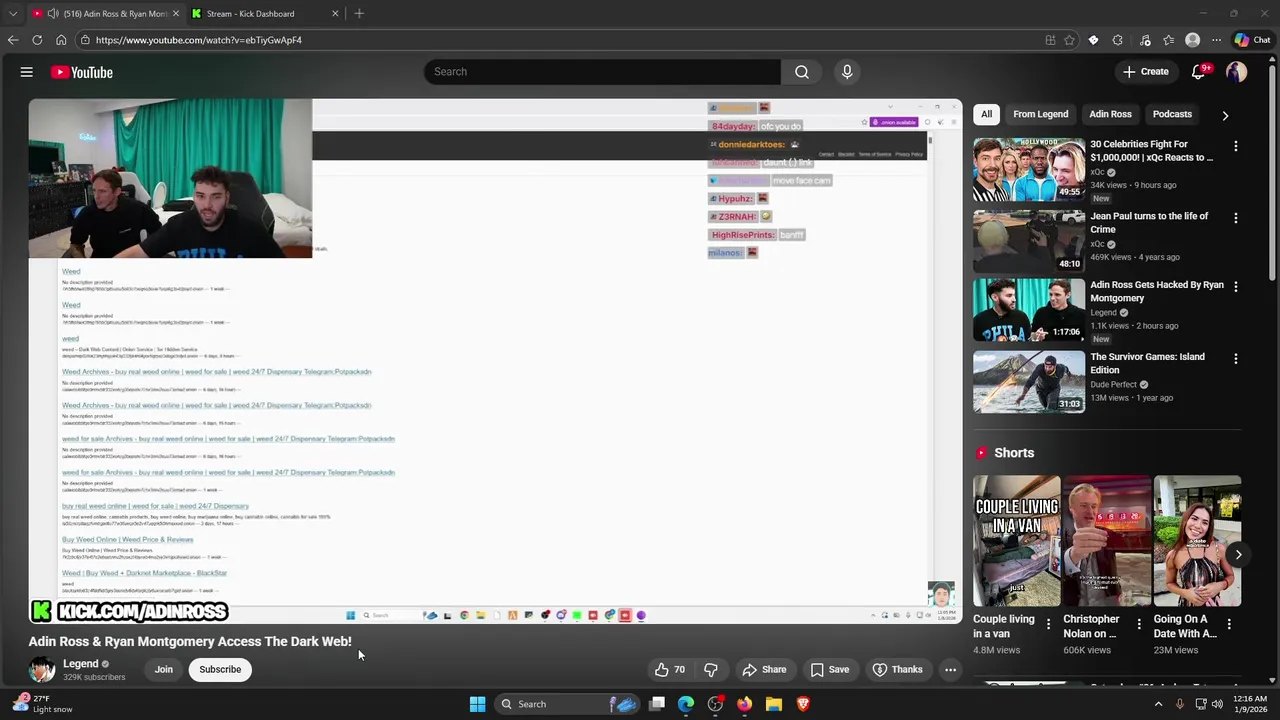Dislike the video with thumbs down
The width and height of the screenshot is (1280, 720).
click(x=711, y=670)
